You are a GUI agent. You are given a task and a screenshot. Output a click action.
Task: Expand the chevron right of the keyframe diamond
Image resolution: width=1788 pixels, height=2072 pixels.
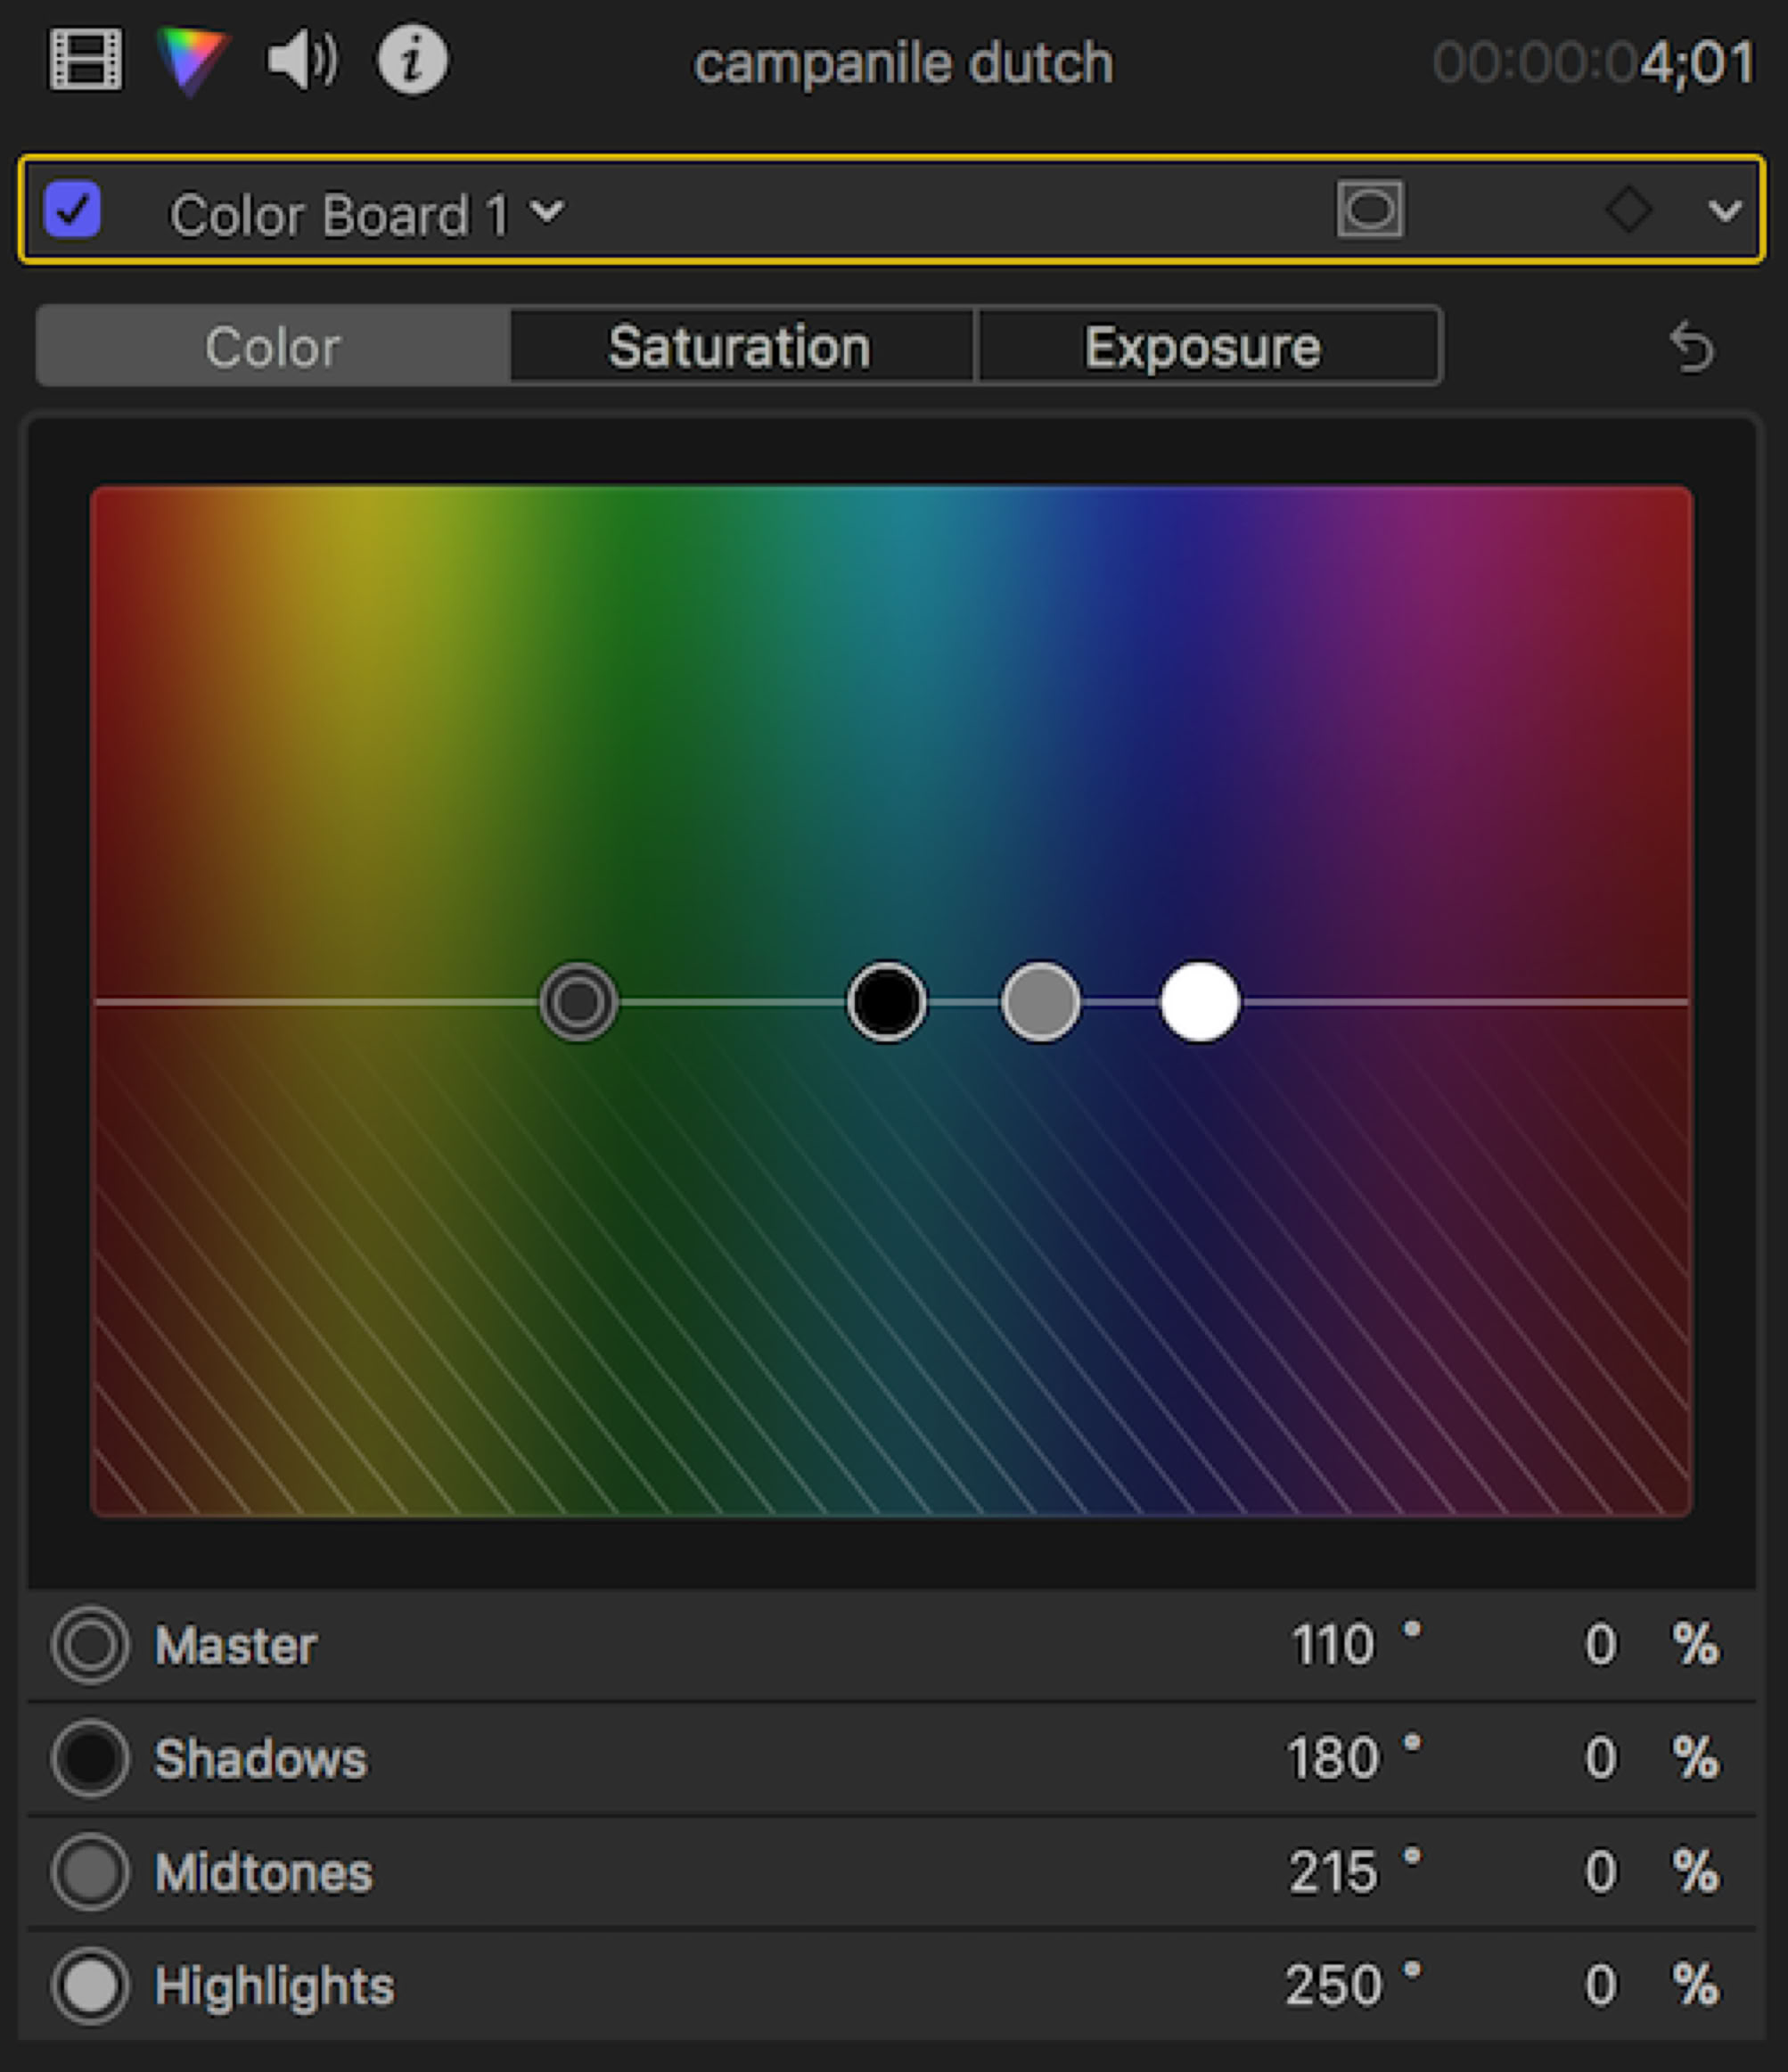coord(1725,211)
